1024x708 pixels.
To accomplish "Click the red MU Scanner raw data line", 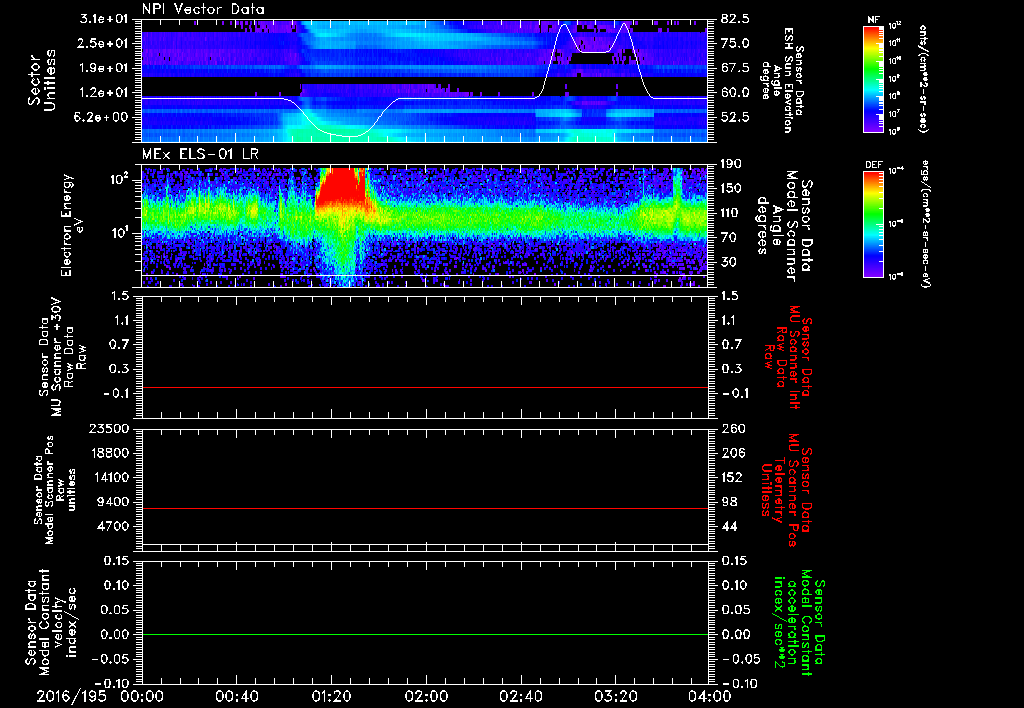I will pos(425,387).
